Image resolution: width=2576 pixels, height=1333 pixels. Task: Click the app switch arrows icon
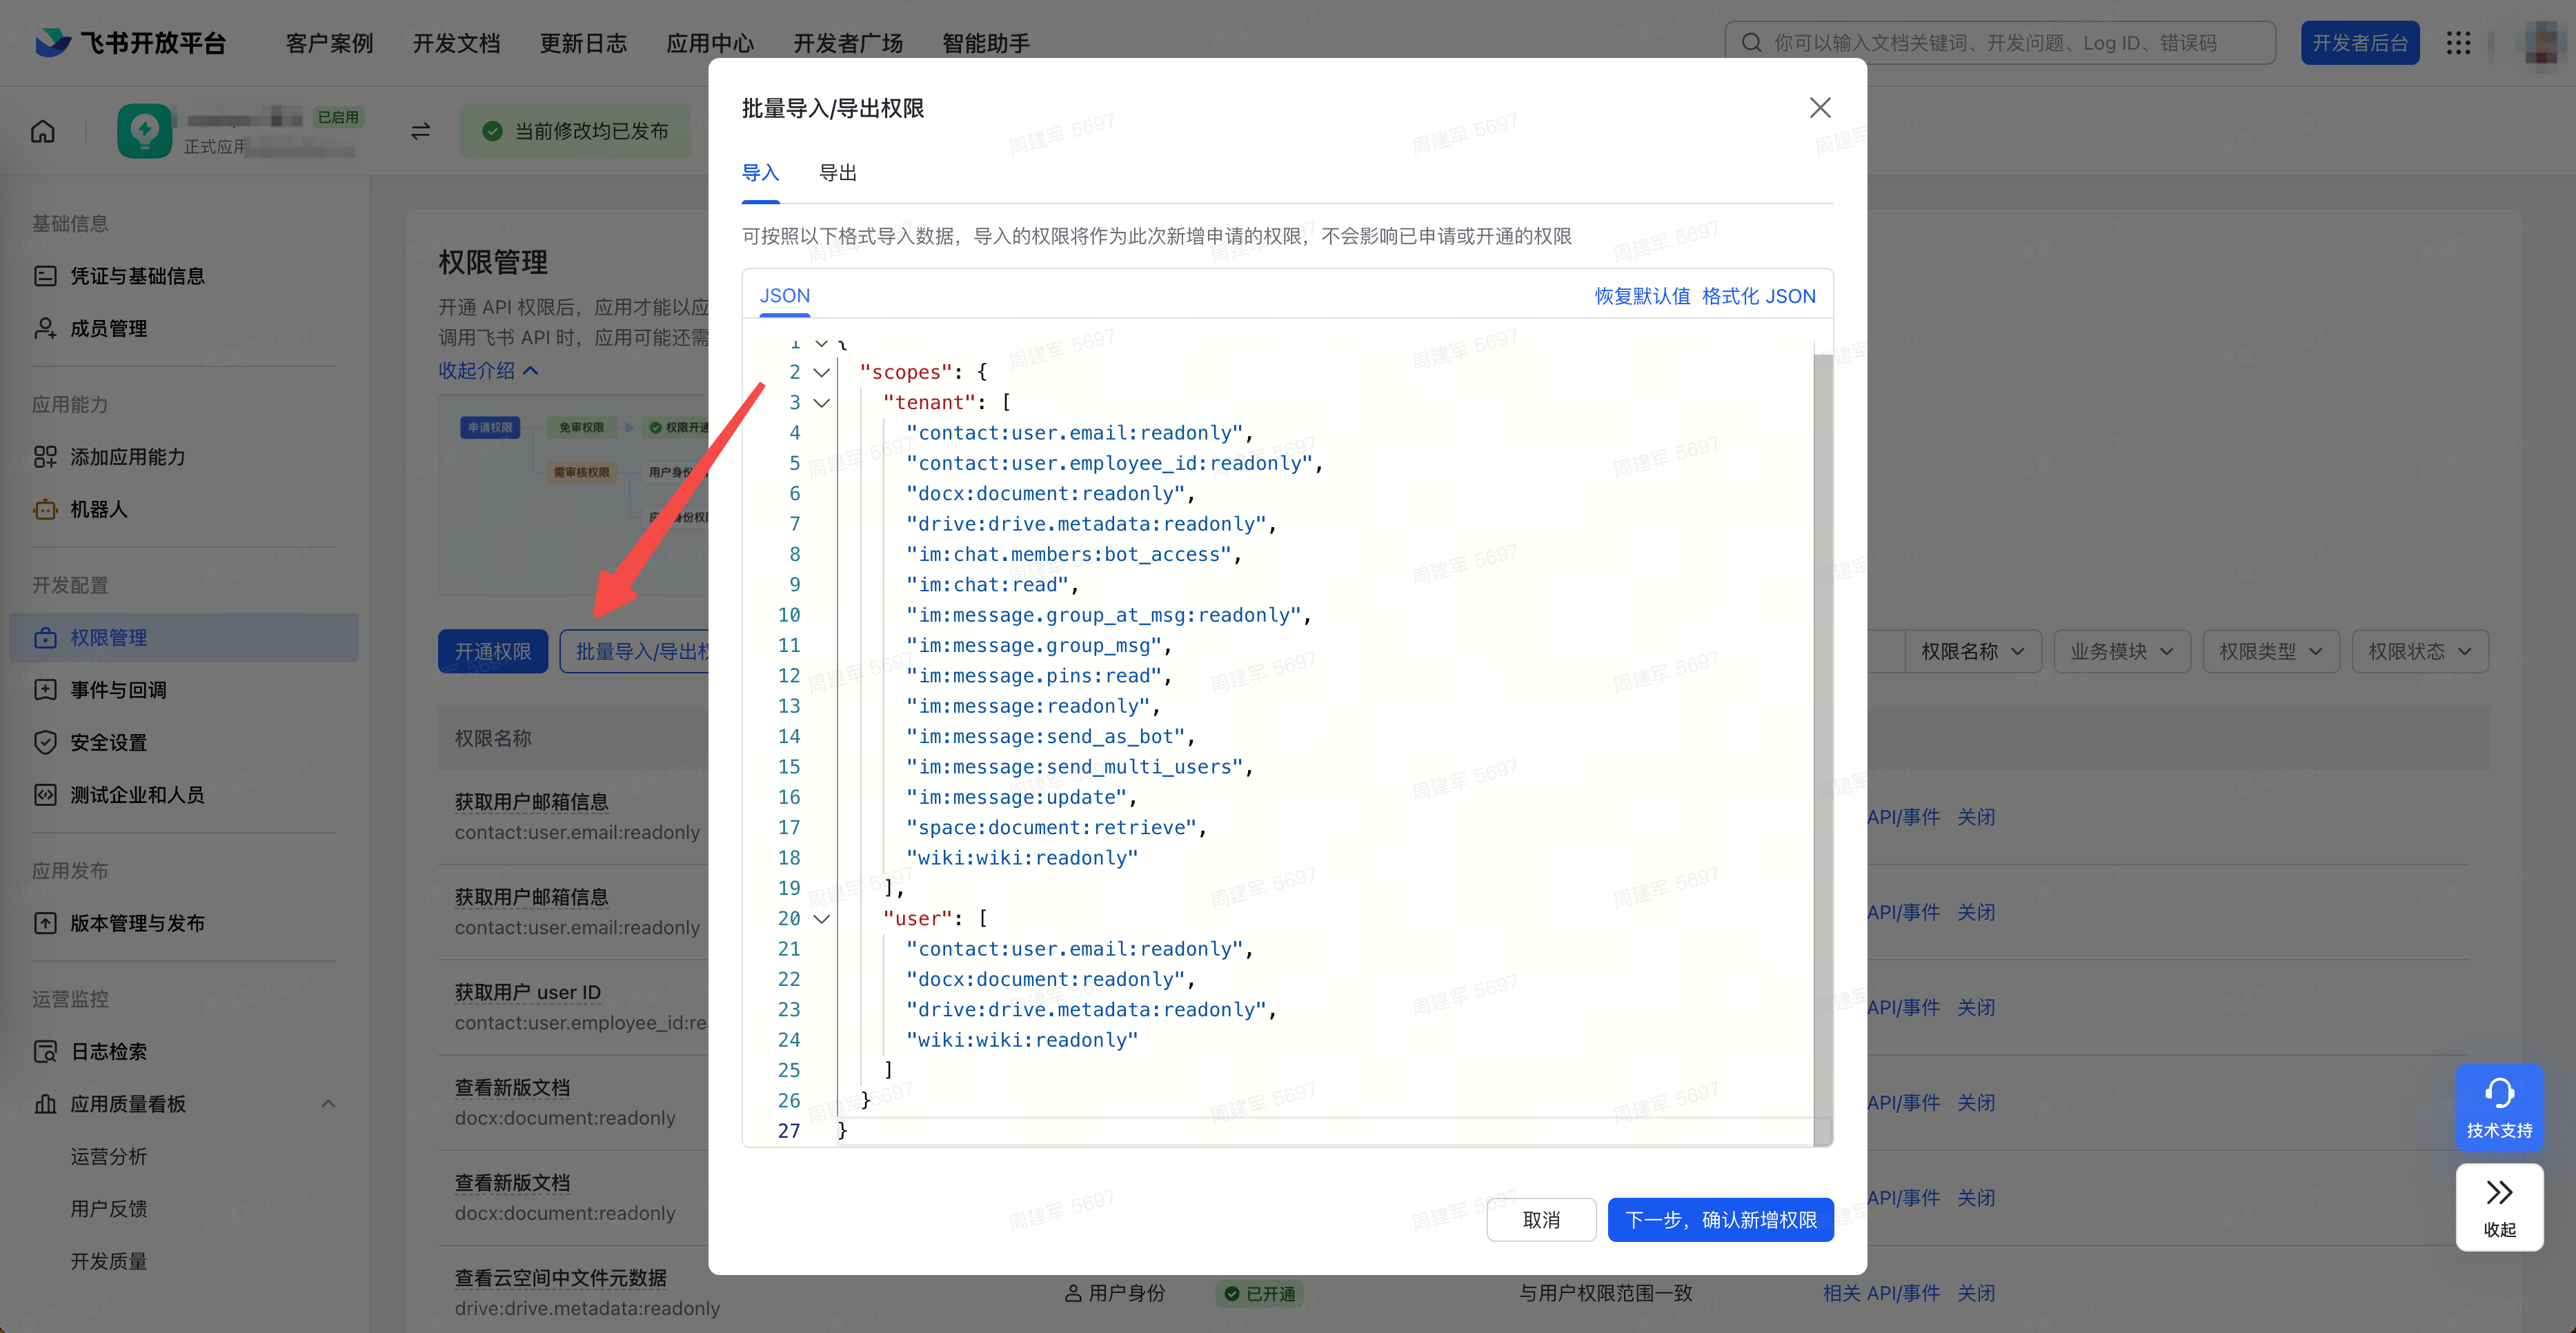420,131
